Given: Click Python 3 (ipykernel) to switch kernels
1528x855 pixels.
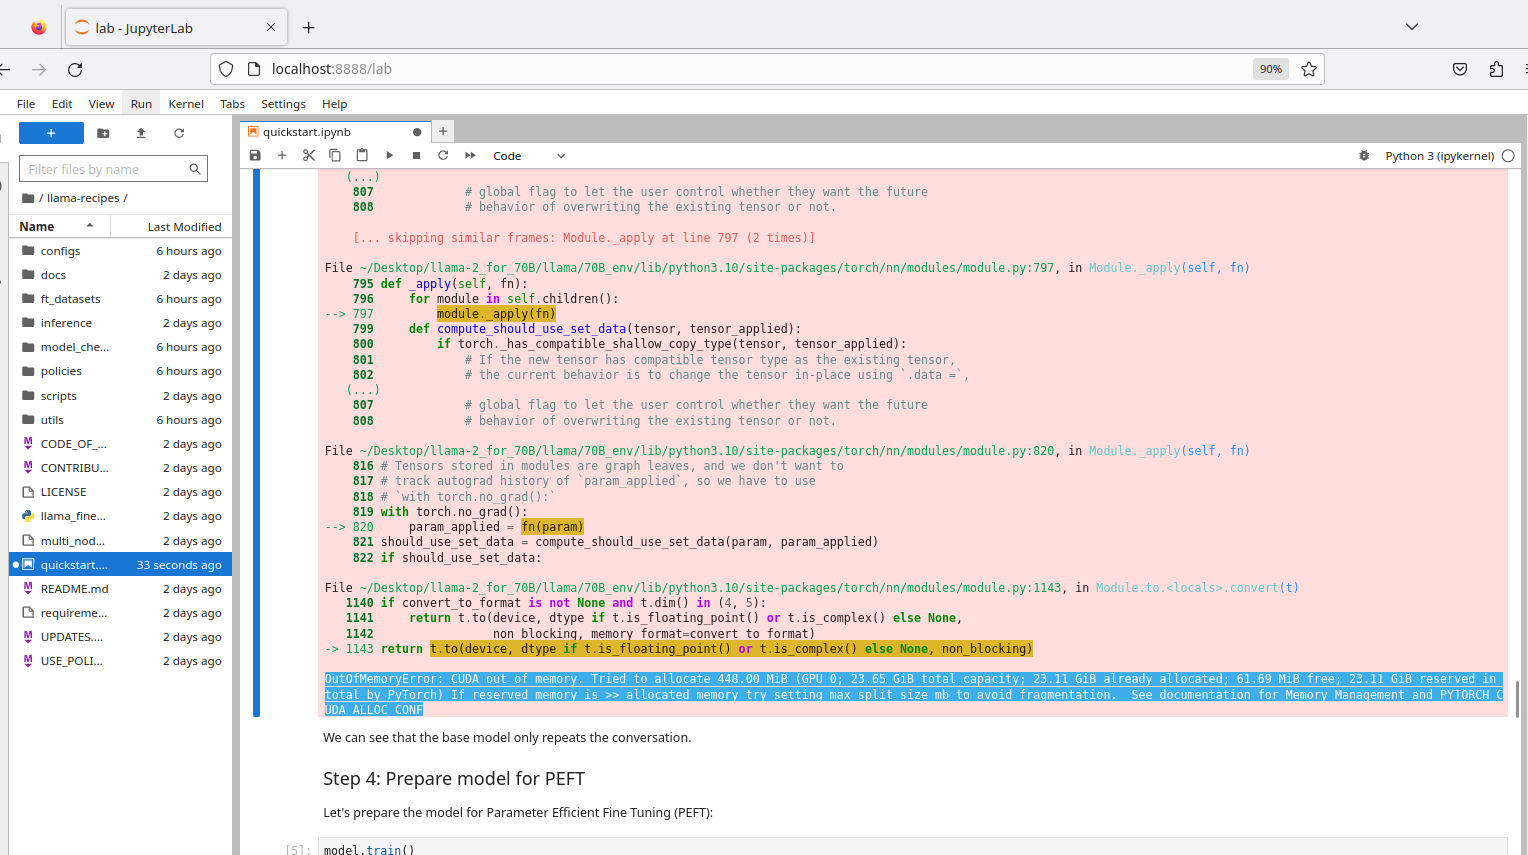Looking at the screenshot, I should pos(1440,155).
